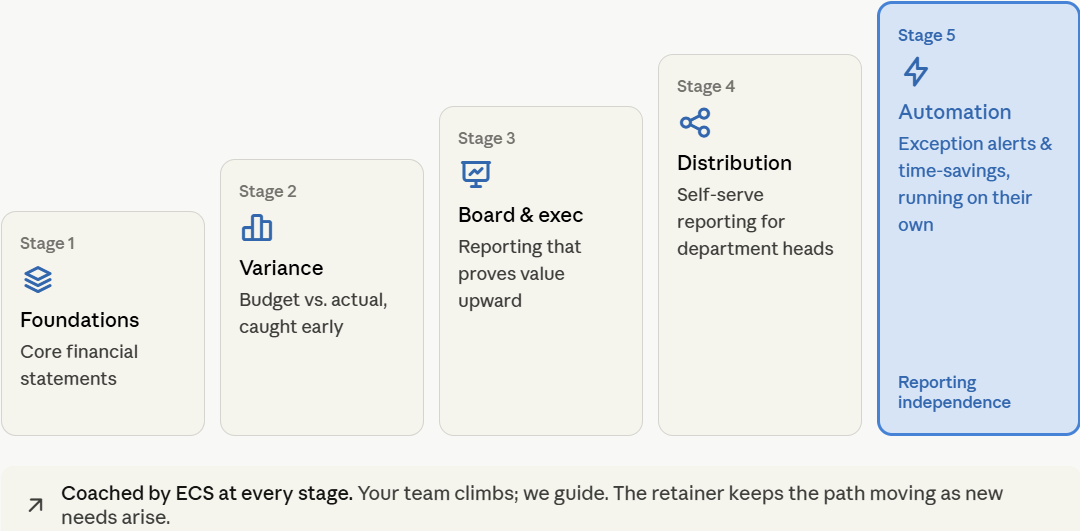The height and width of the screenshot is (531, 1080).
Task: Select the Stage 1 label
Action: tap(48, 243)
